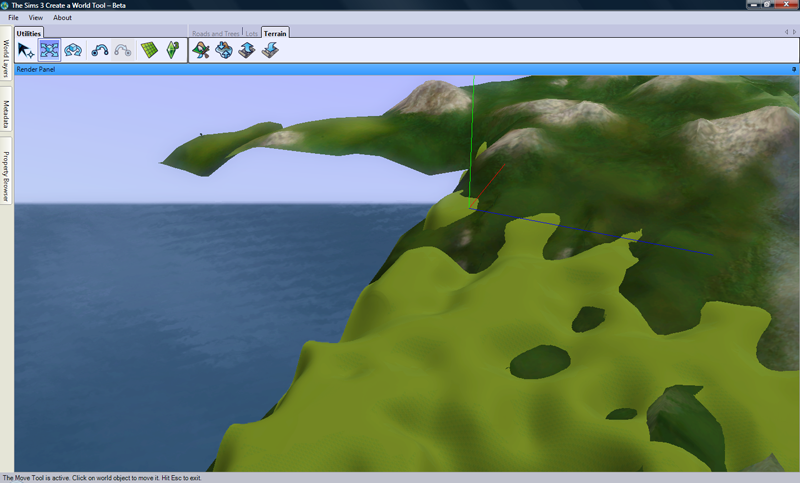Switch to the Lots tab
Viewport: 800px width, 483px height.
click(252, 33)
